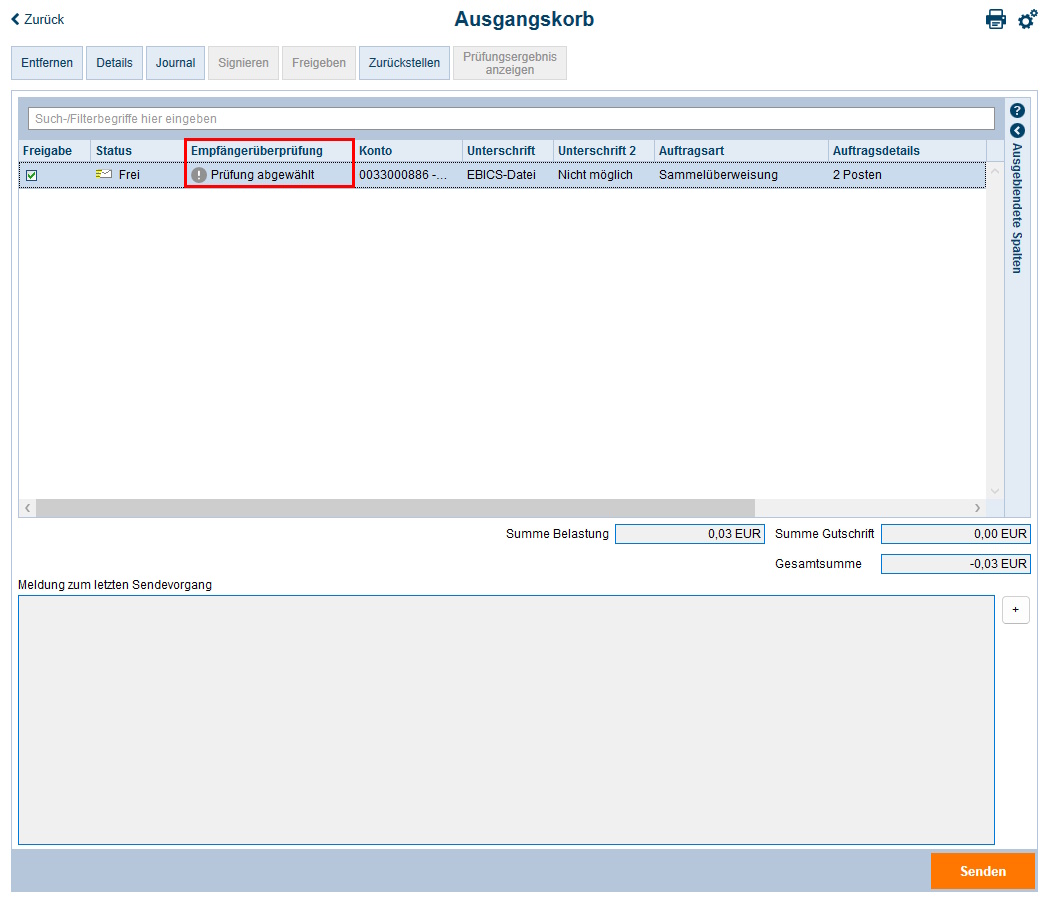Click the Entfernen button

point(47,63)
